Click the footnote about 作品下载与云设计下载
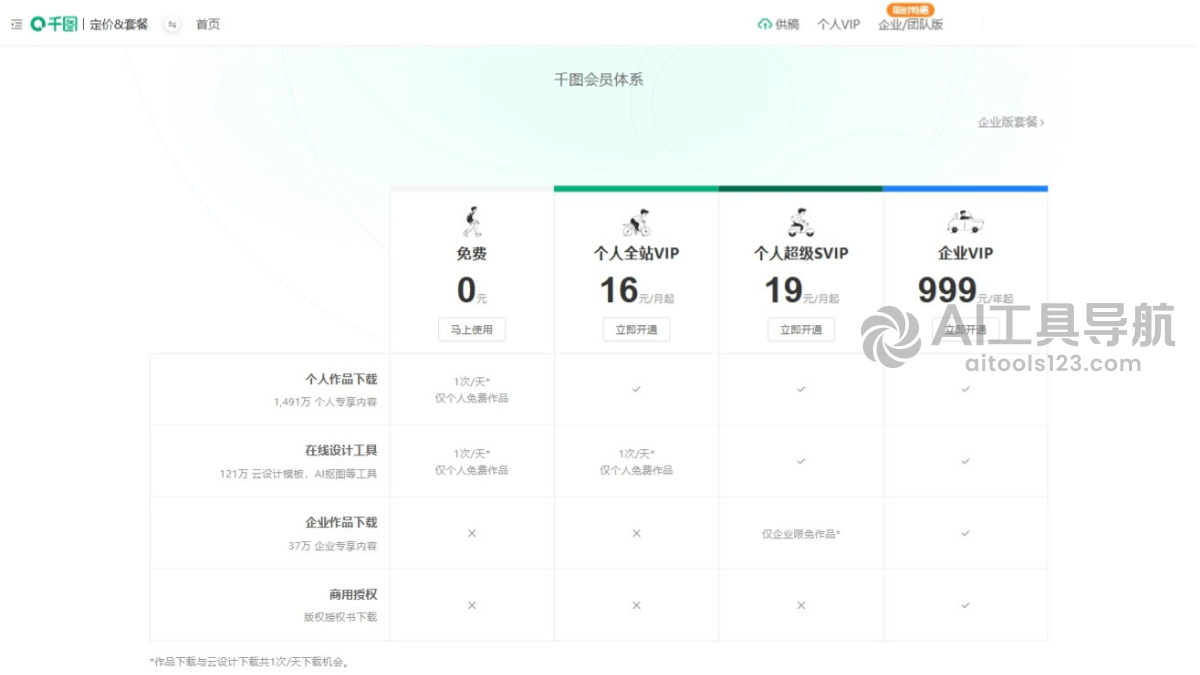The image size is (1200, 675). [x=250, y=662]
